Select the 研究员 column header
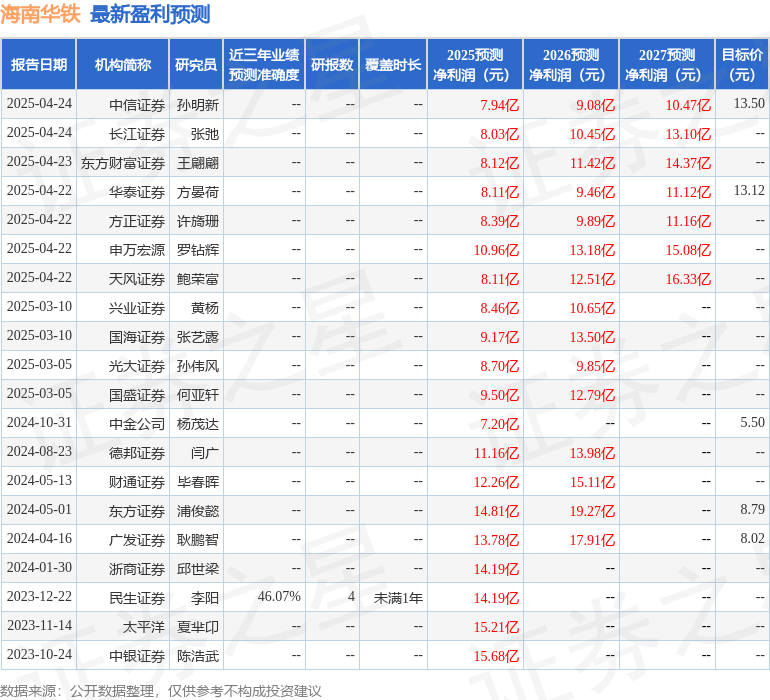Image resolution: width=770 pixels, height=700 pixels. pos(196,64)
